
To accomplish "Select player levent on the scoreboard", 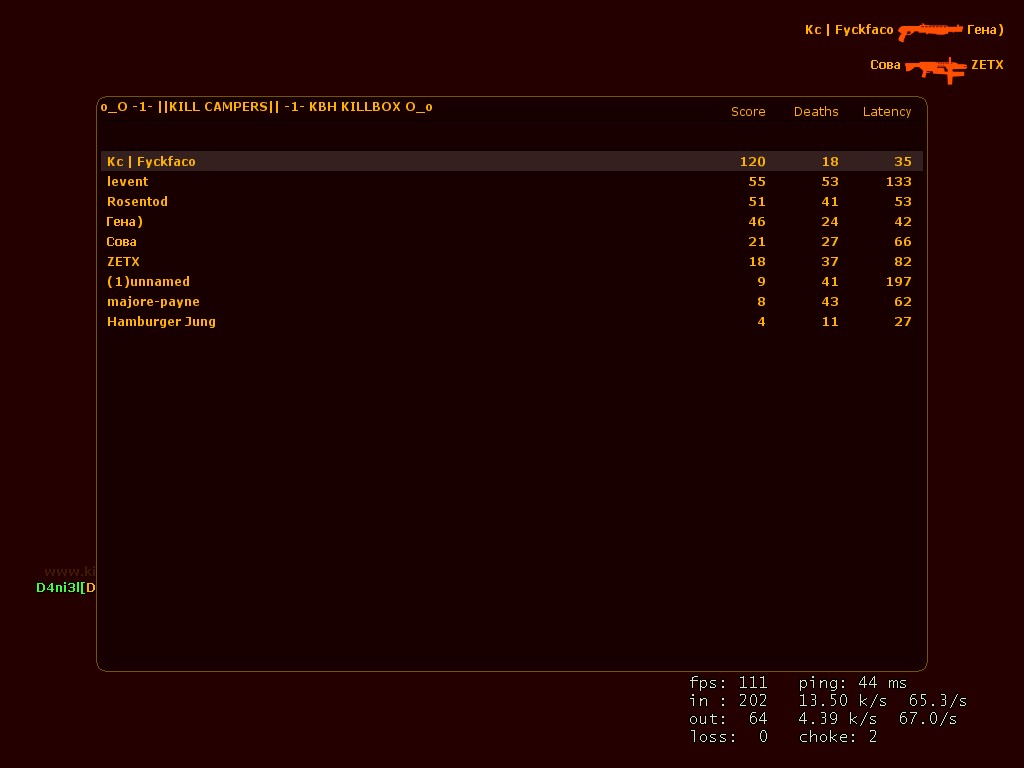I will [x=127, y=181].
